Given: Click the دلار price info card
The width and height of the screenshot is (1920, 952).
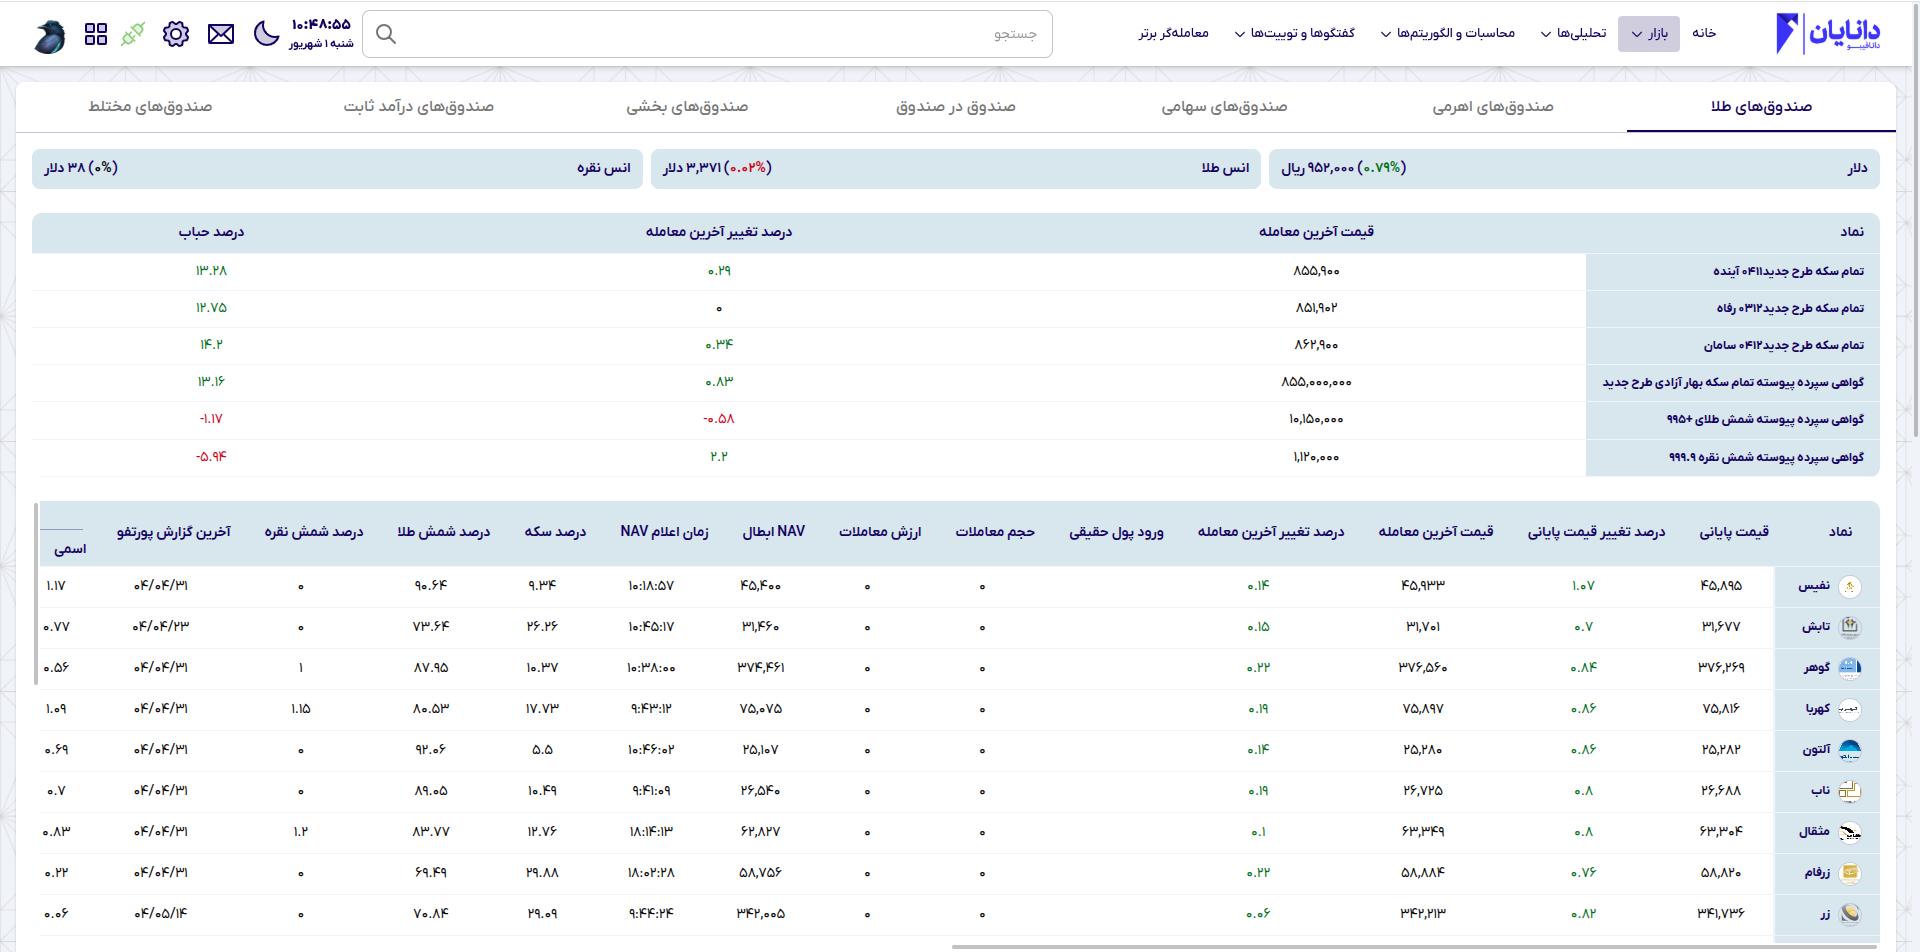Looking at the screenshot, I should 1574,168.
